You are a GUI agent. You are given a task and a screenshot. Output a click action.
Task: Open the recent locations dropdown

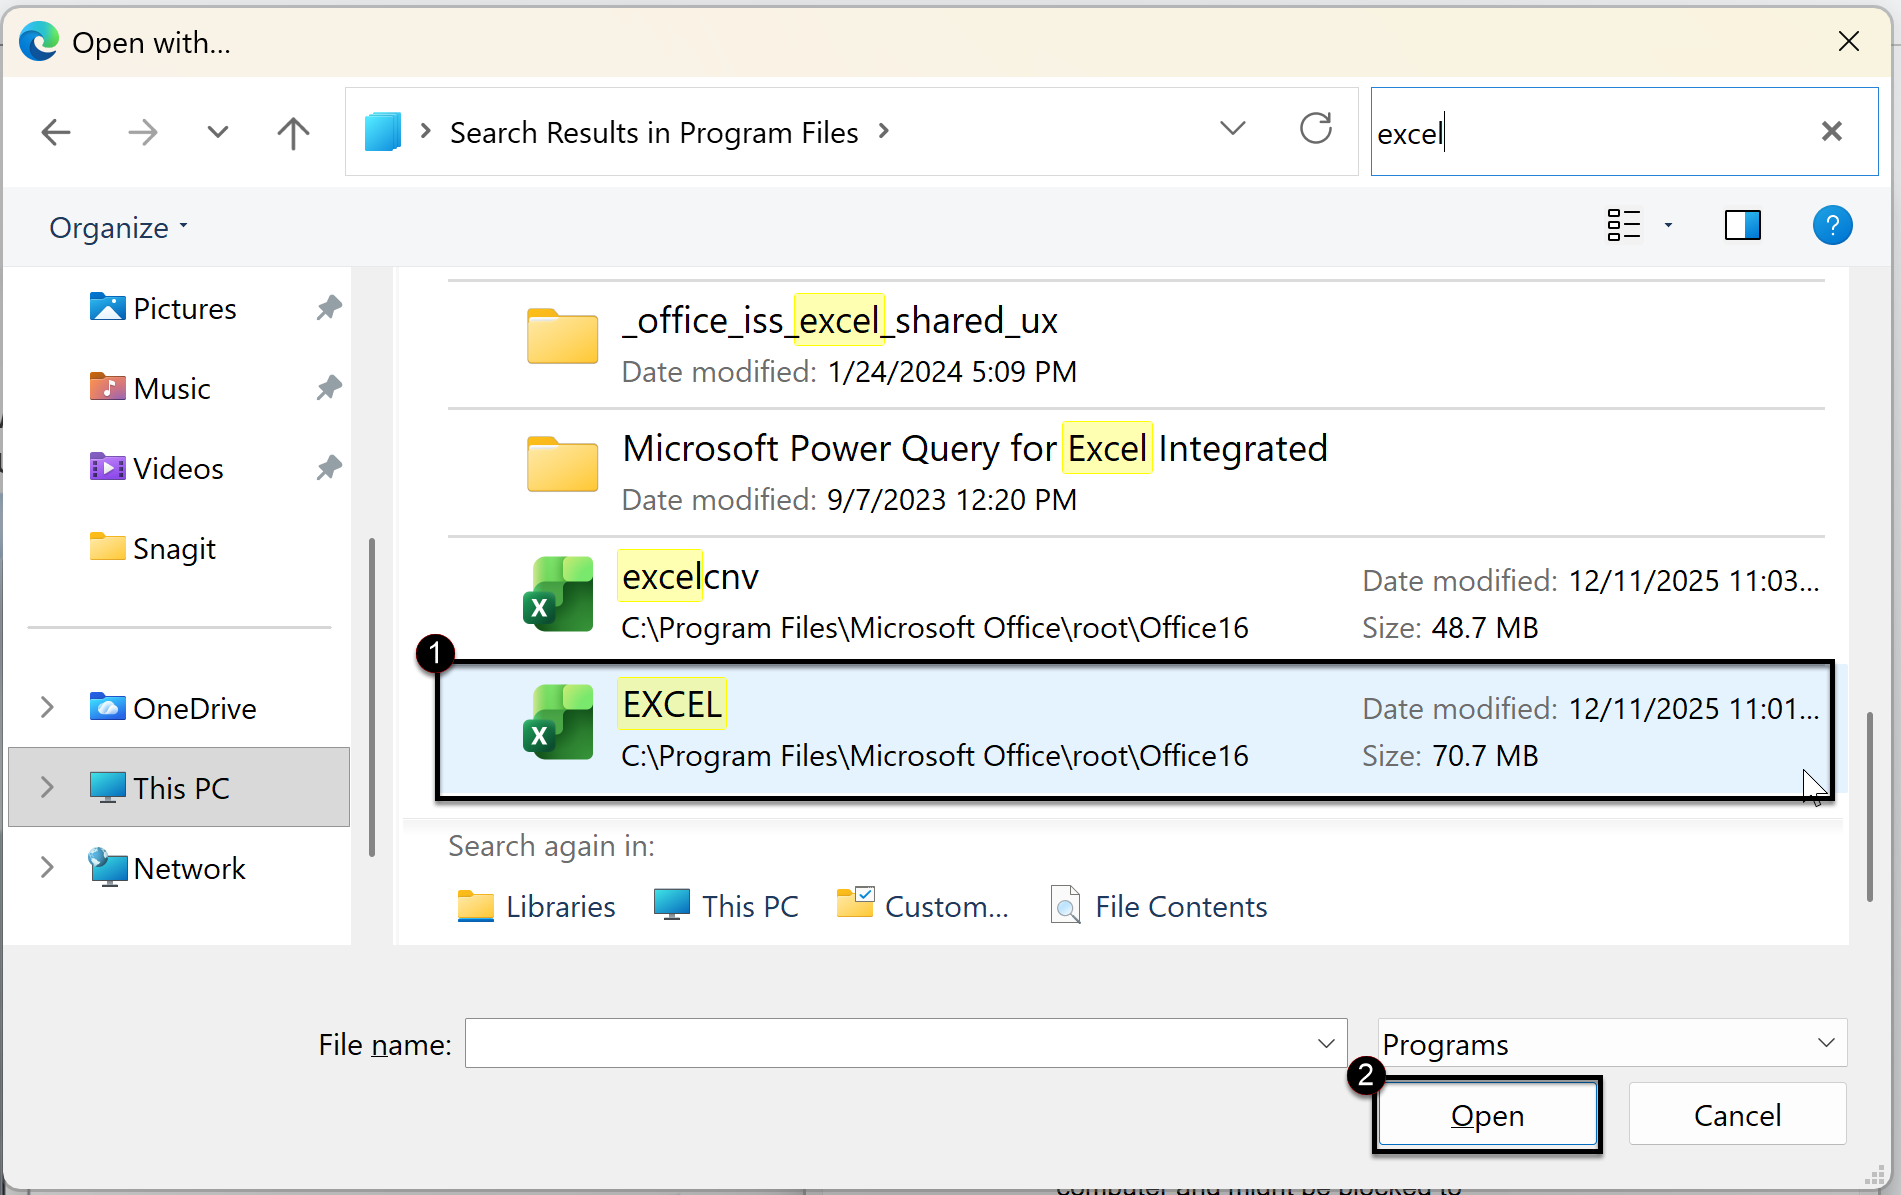pos(218,132)
